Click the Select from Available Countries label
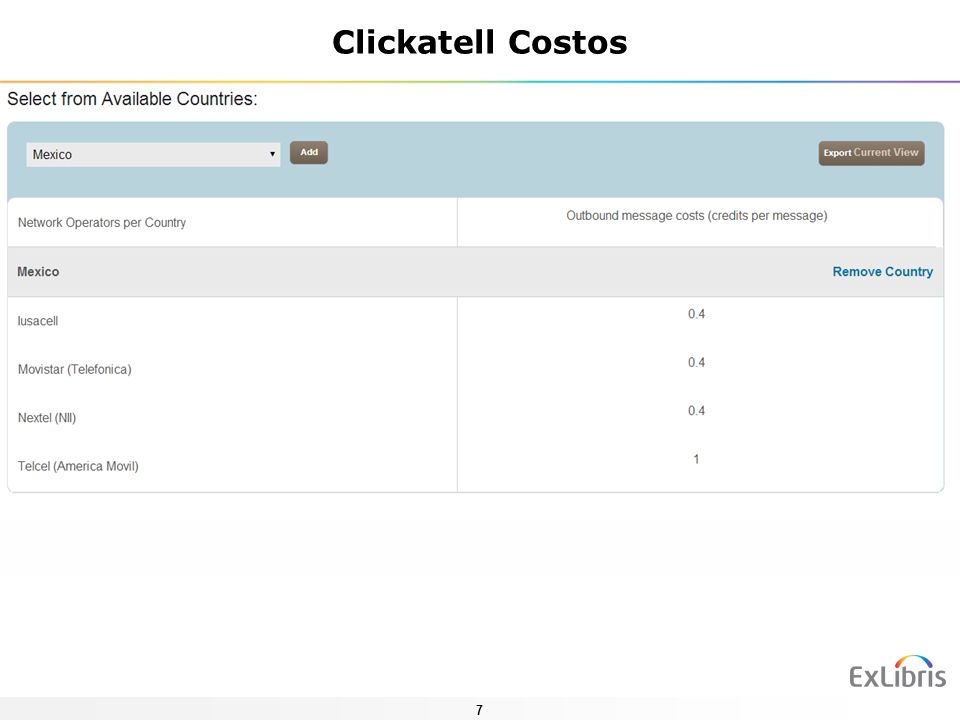 [132, 99]
